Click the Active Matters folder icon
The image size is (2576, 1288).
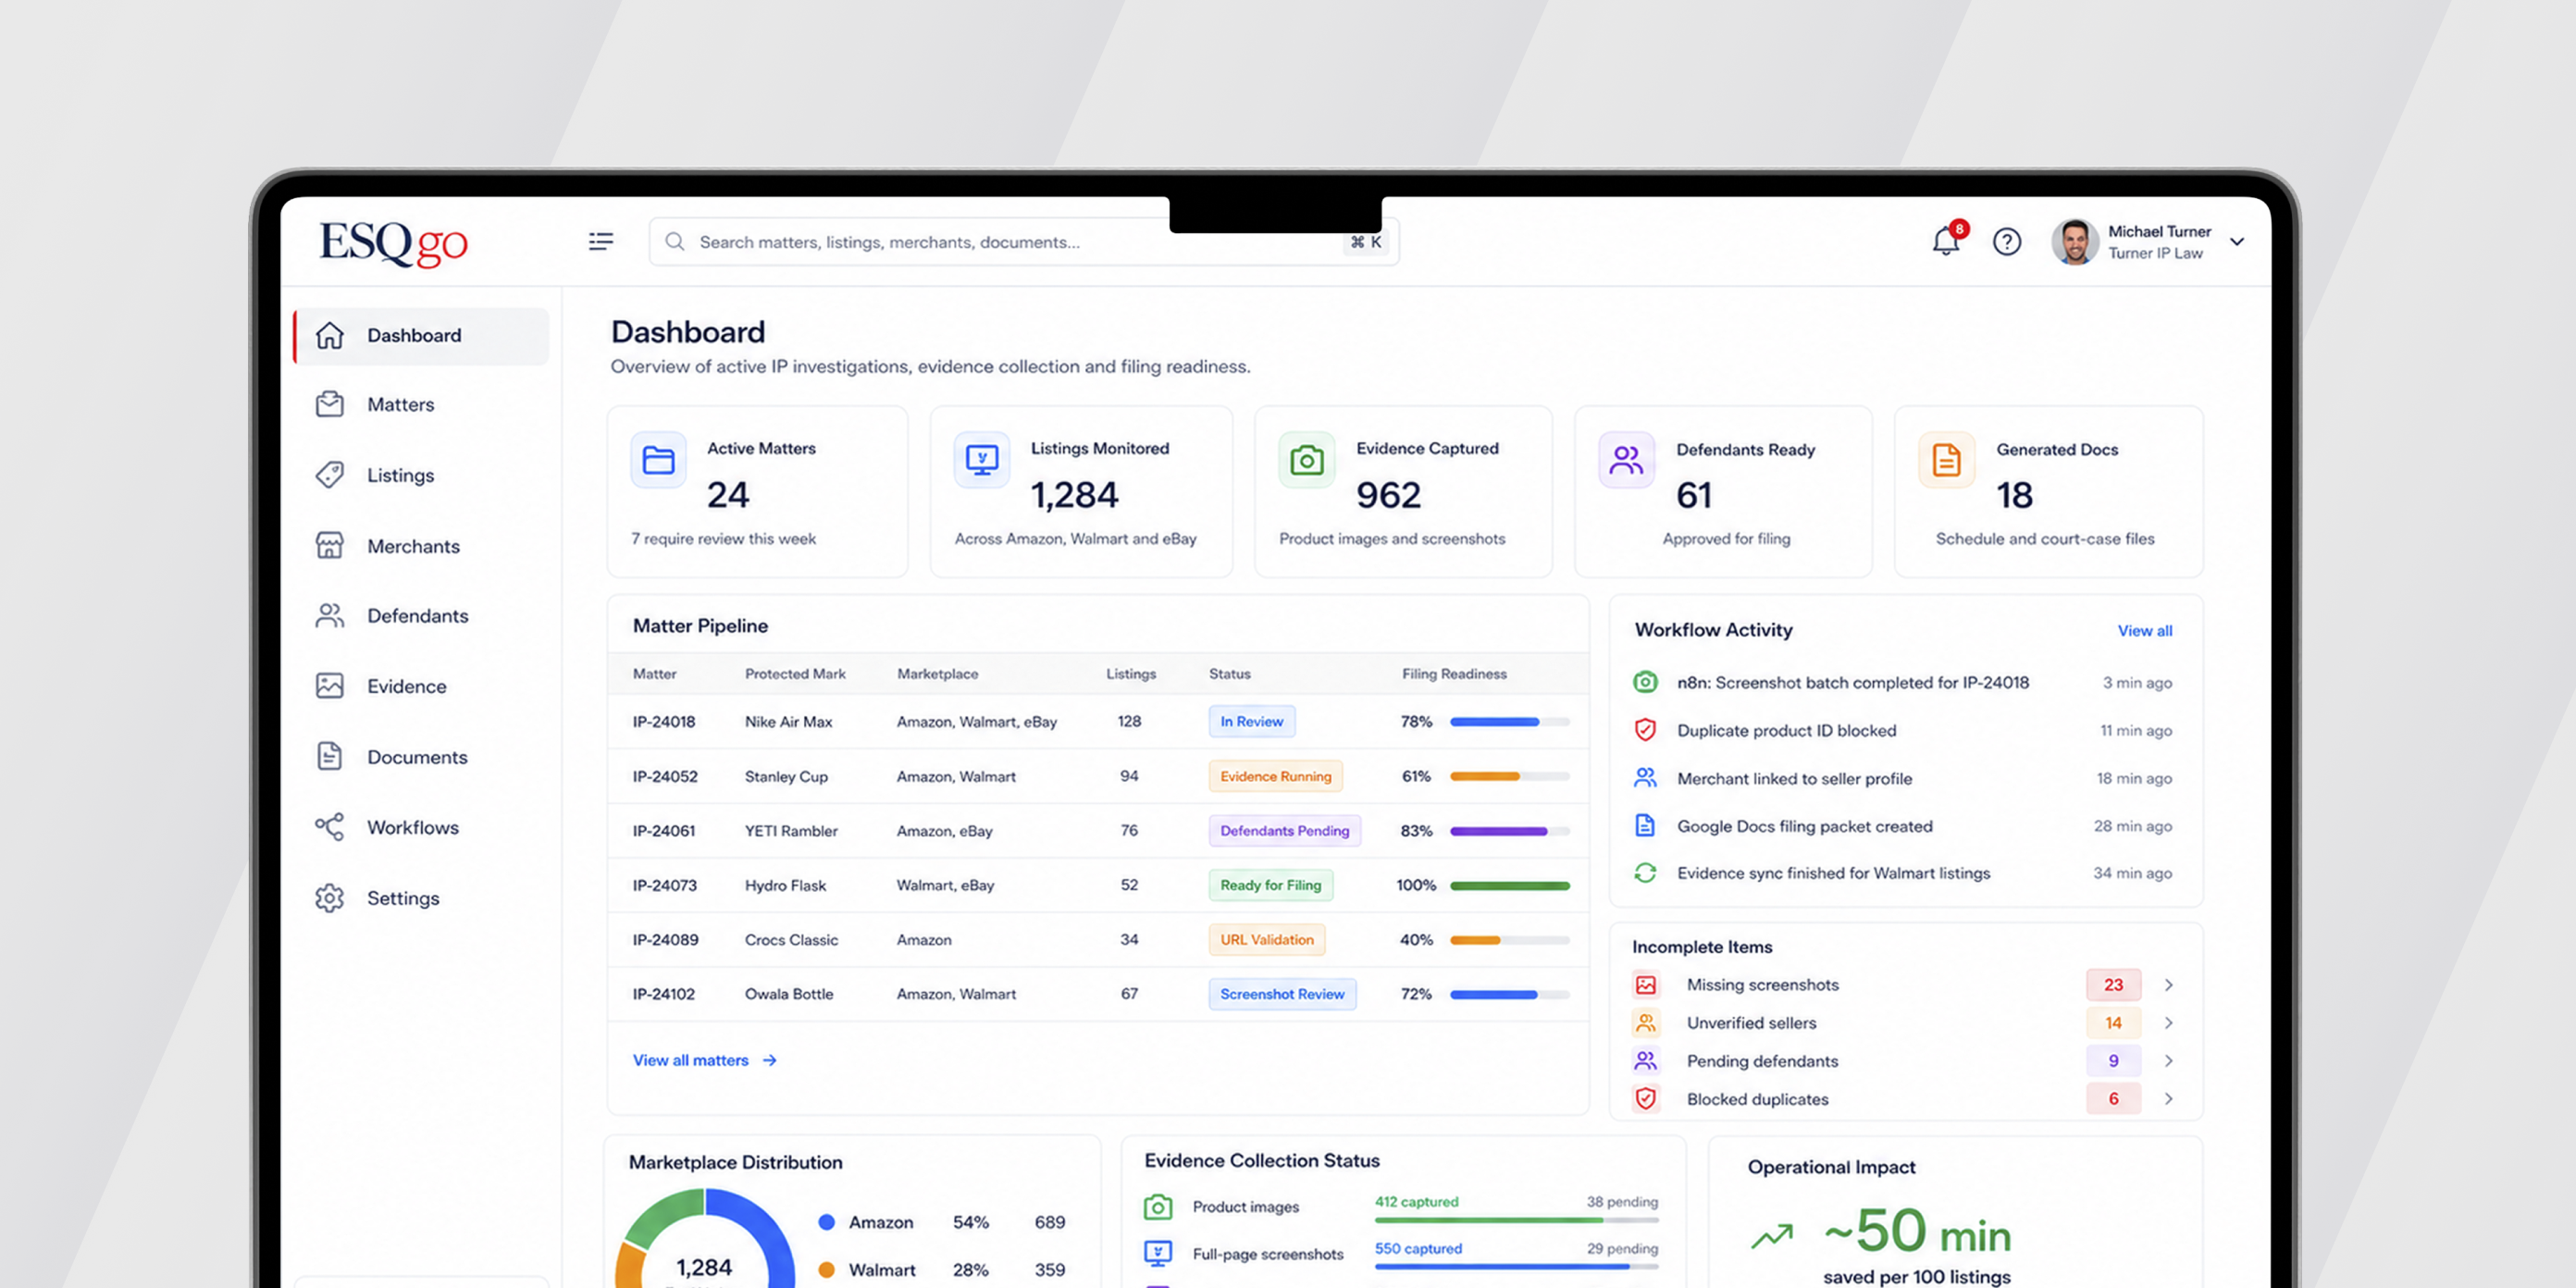click(x=658, y=460)
